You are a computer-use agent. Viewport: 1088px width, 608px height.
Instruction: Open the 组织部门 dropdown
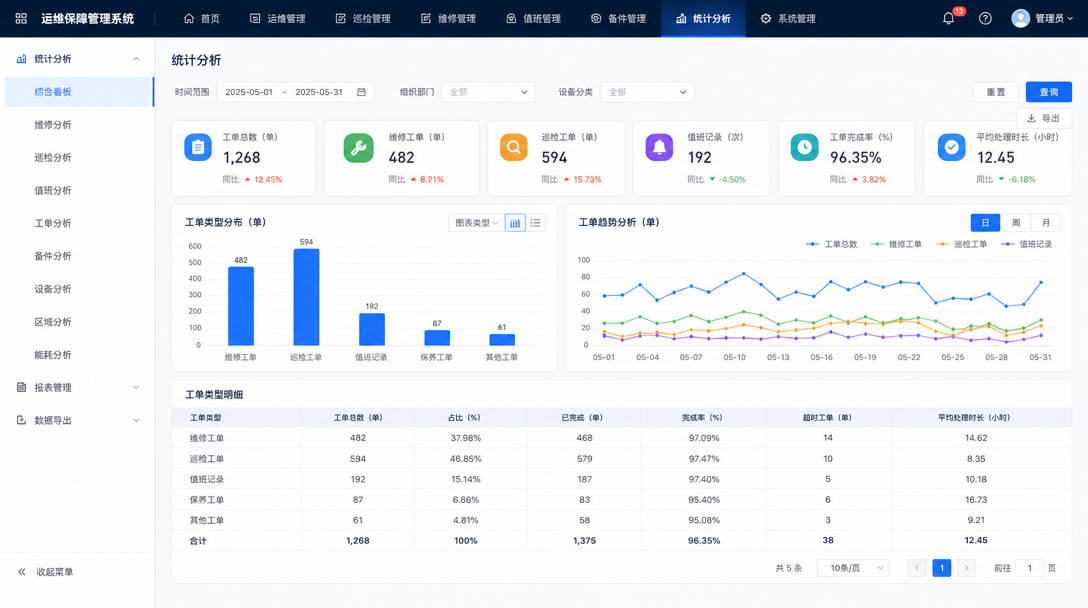click(x=488, y=92)
